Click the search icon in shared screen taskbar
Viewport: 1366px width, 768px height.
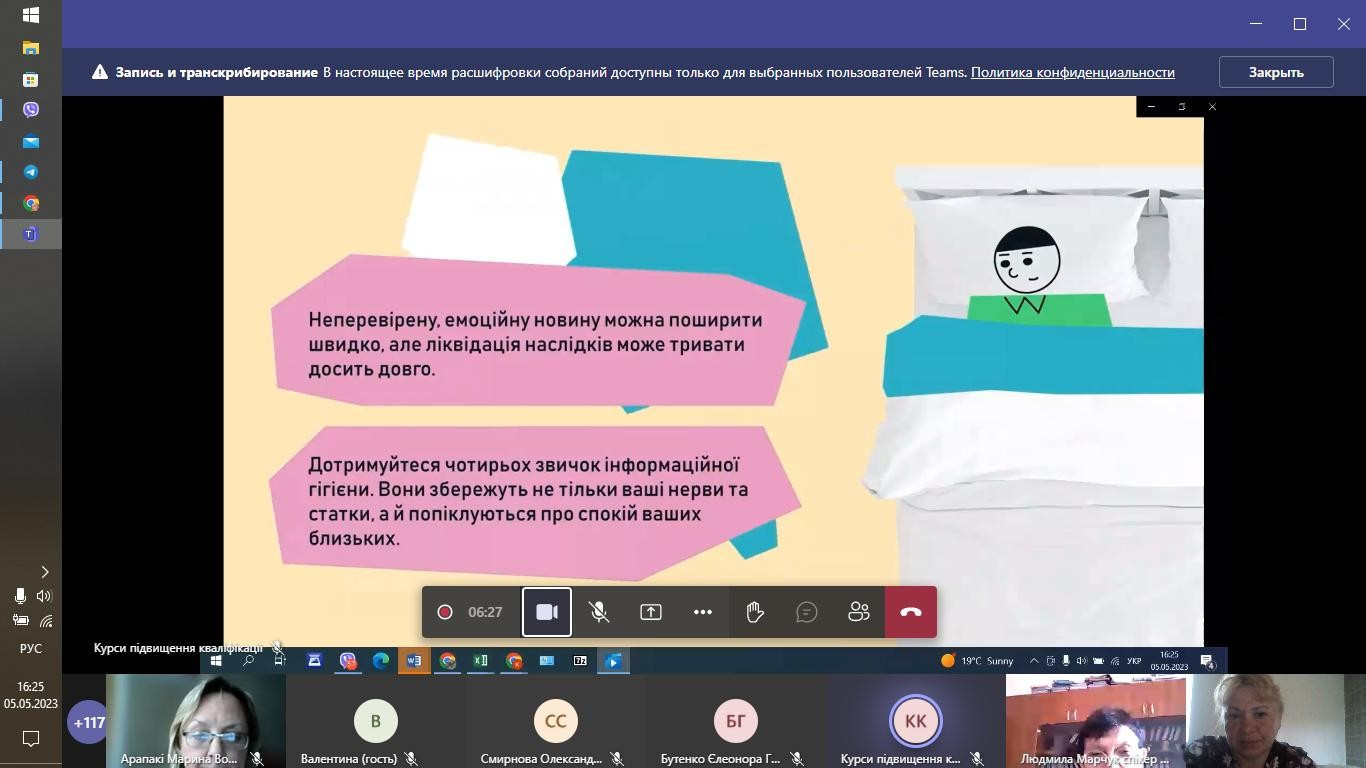pos(248,660)
